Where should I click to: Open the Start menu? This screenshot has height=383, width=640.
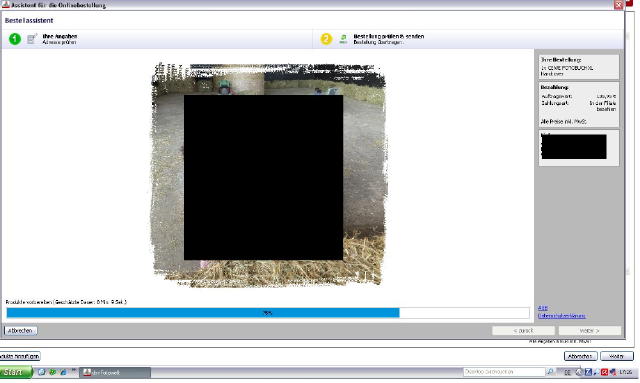coord(16,372)
